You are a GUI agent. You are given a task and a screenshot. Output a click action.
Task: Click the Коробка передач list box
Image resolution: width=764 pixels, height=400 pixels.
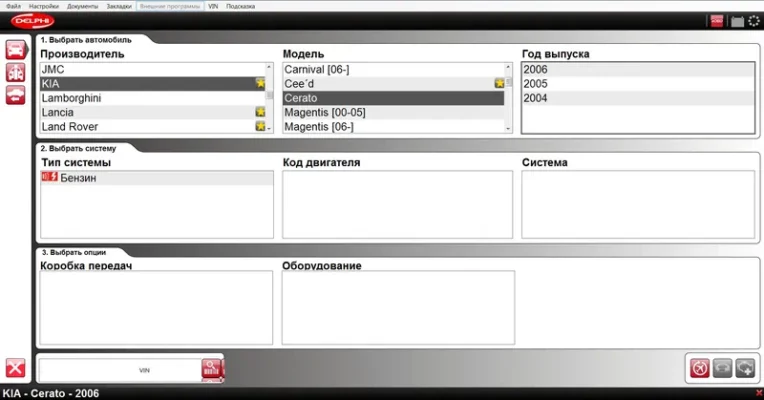click(x=156, y=307)
